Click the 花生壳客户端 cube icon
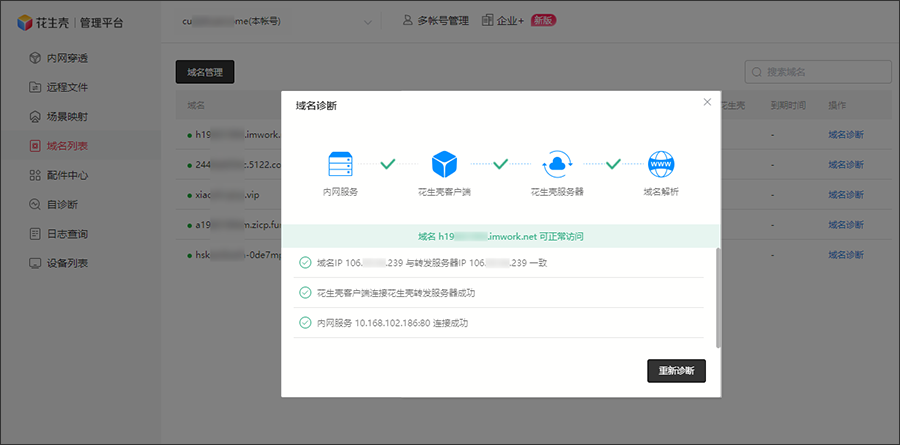Screen dimensions: 900x445 (444, 164)
